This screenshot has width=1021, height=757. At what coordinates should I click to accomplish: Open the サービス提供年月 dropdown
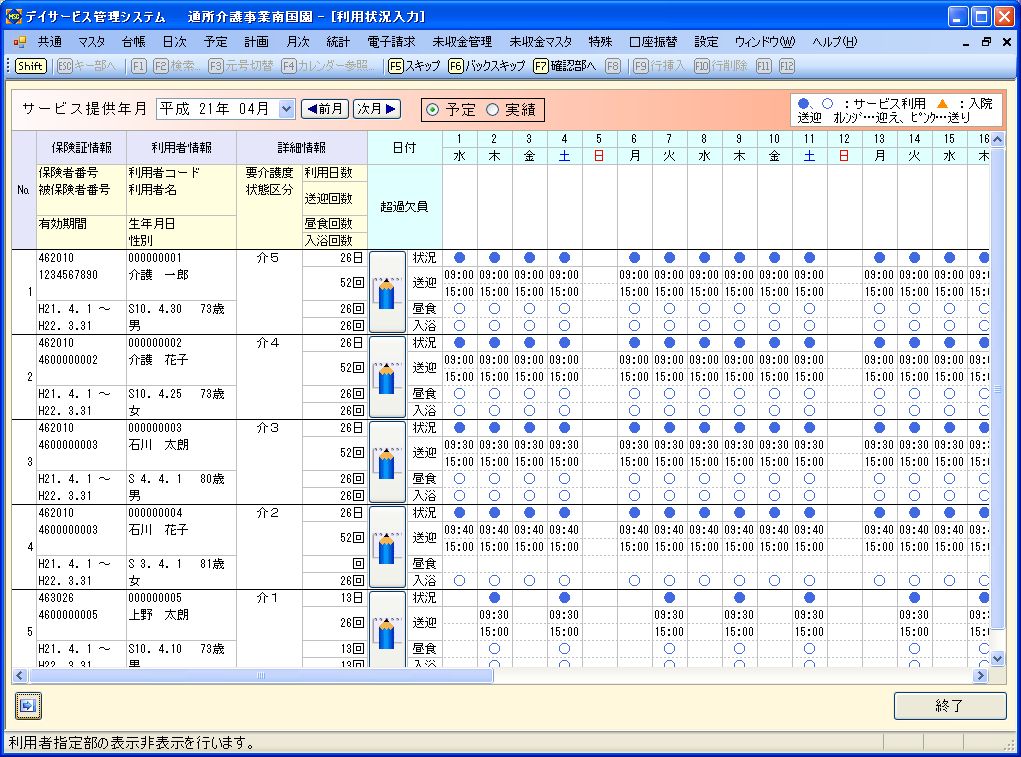(288, 109)
